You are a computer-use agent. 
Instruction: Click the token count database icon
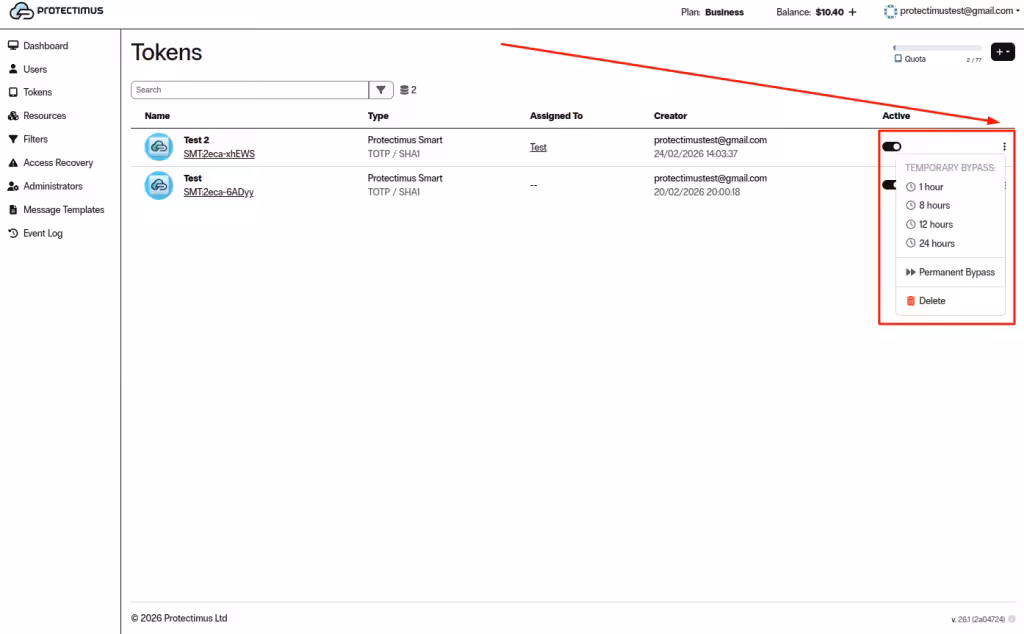404,90
